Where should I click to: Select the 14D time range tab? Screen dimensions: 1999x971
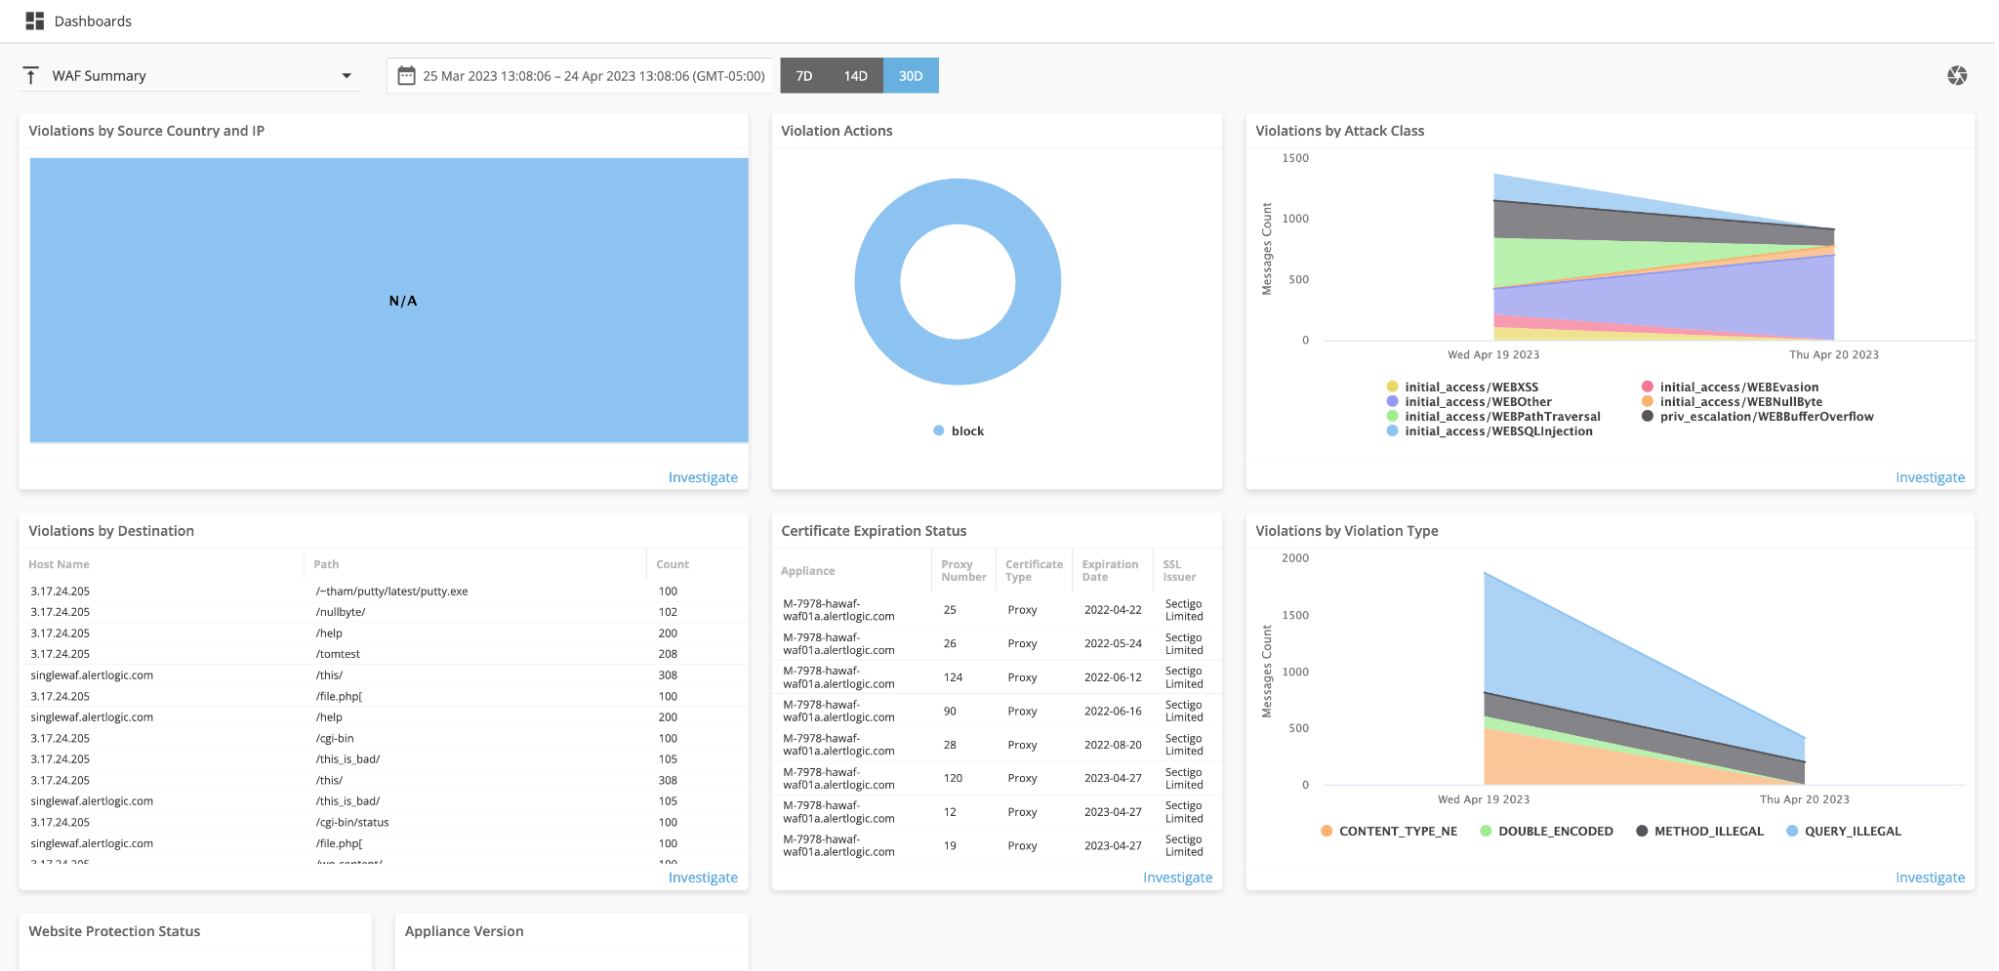coord(855,76)
